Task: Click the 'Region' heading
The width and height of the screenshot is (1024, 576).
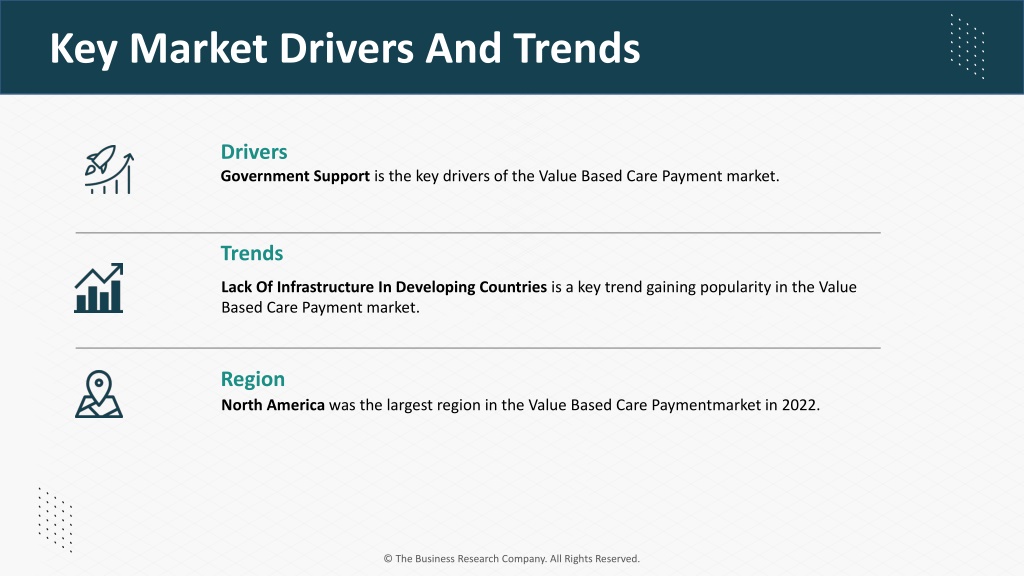Action: pos(253,379)
